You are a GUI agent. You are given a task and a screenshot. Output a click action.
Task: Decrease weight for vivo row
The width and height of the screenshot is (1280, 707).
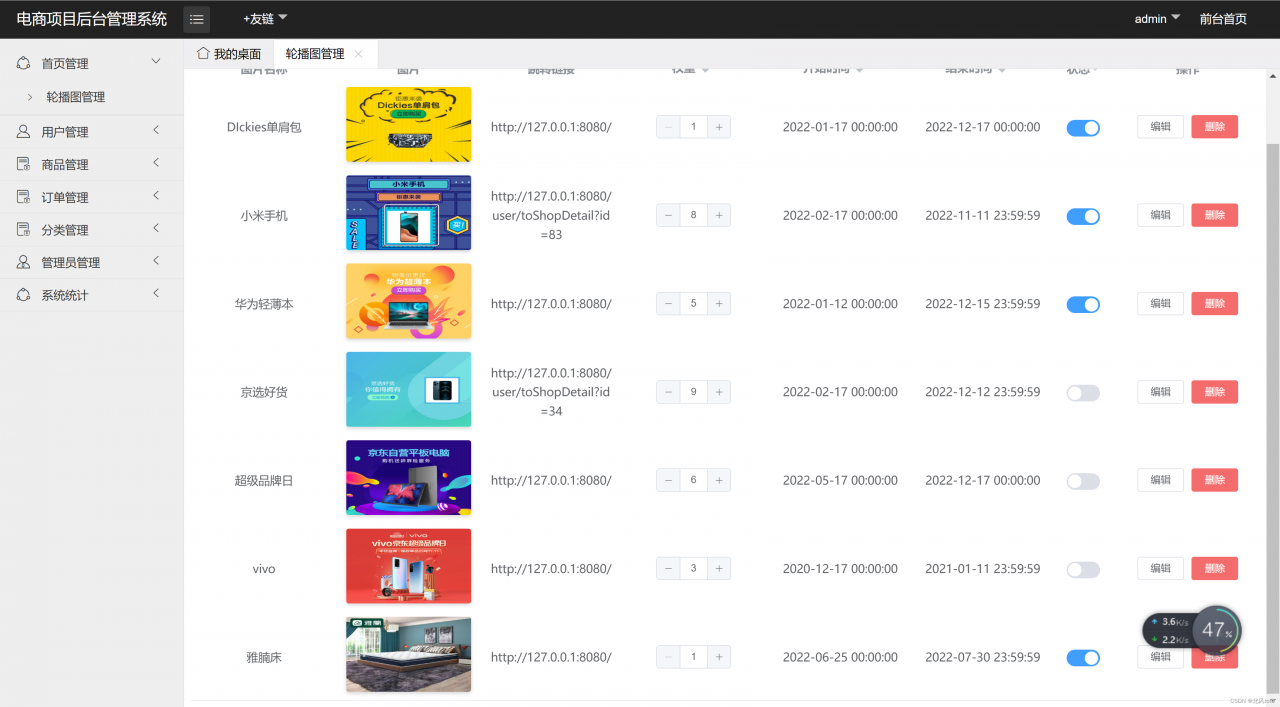click(668, 568)
